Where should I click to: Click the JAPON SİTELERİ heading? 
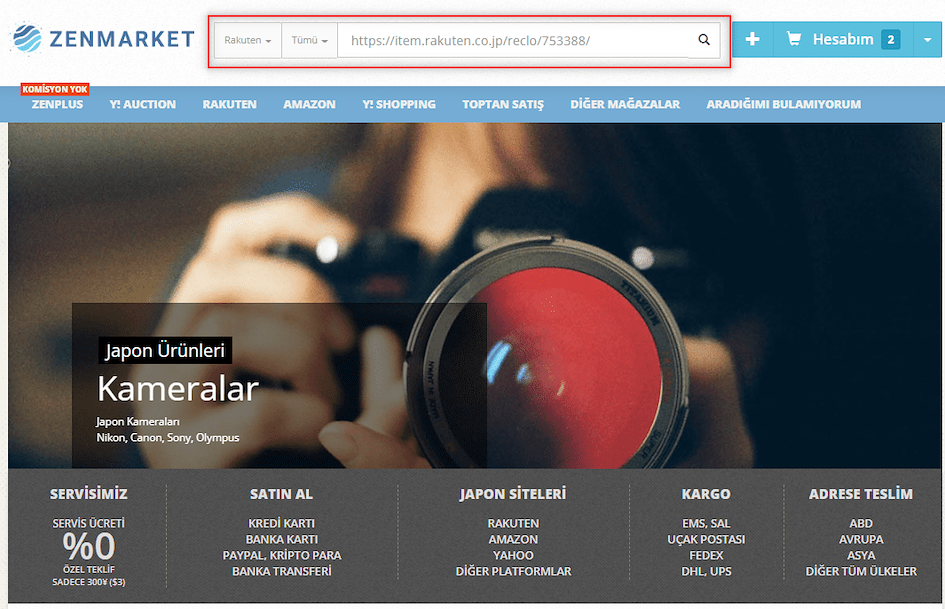[513, 494]
